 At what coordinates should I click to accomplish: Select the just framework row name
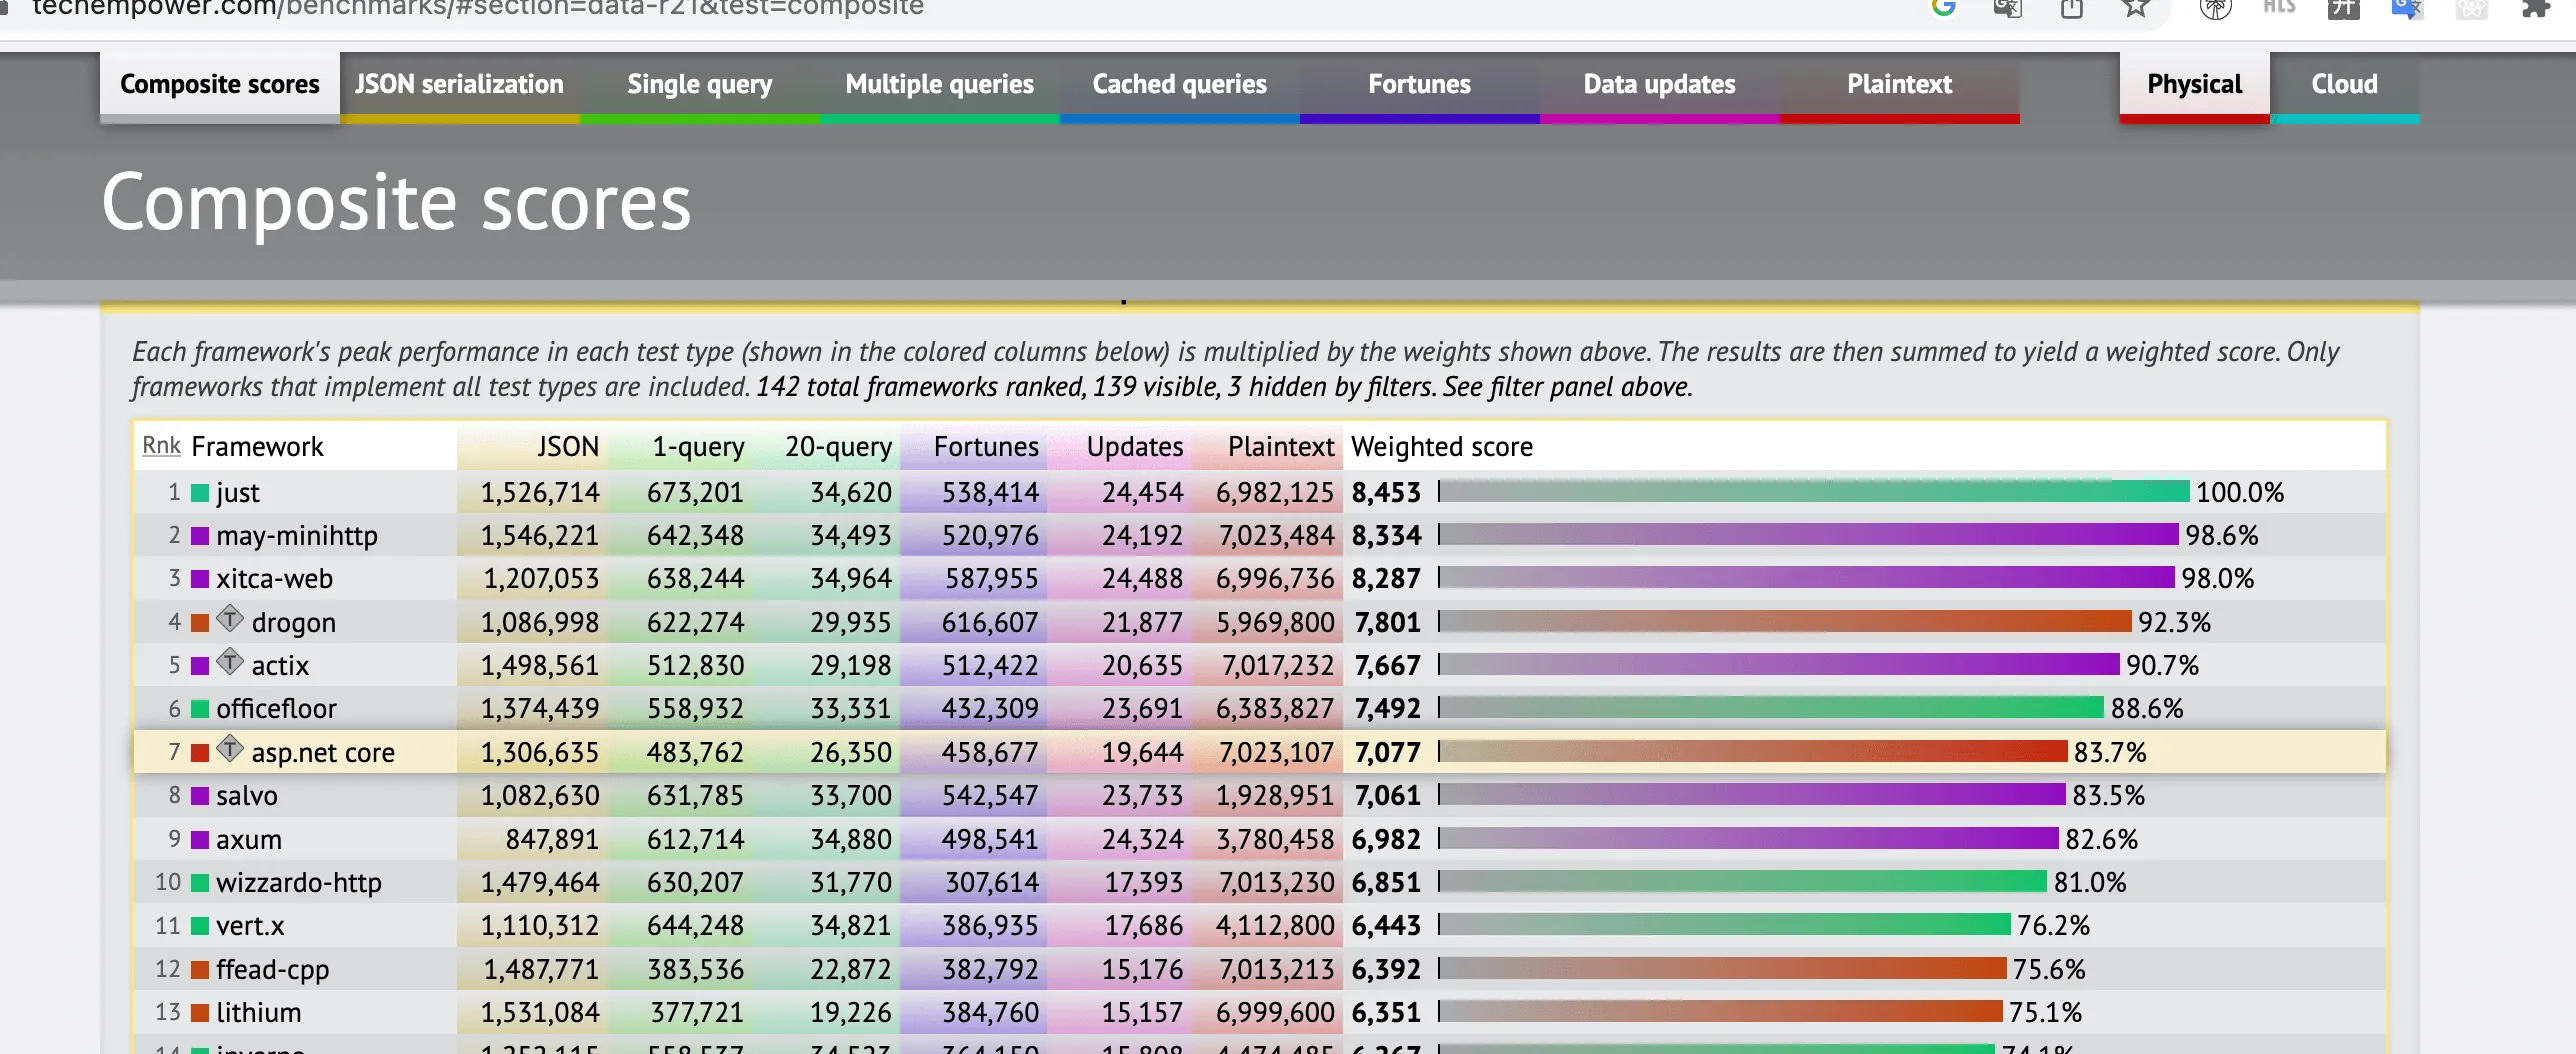(237, 493)
